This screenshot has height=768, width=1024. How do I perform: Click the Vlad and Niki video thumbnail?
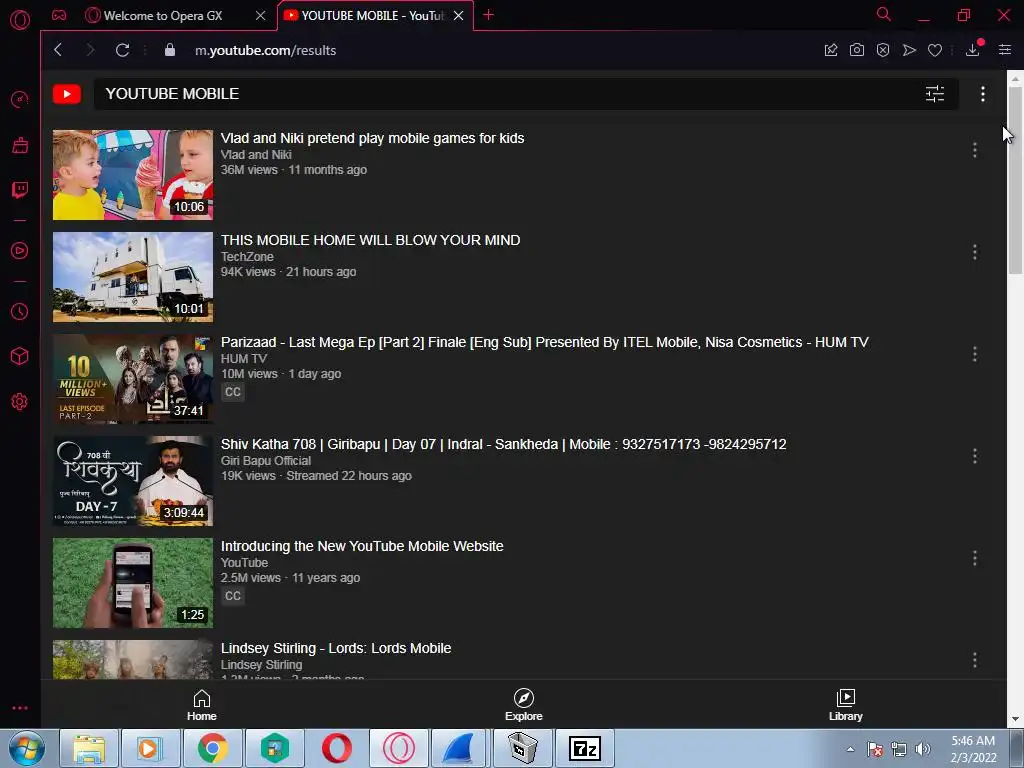coord(133,174)
